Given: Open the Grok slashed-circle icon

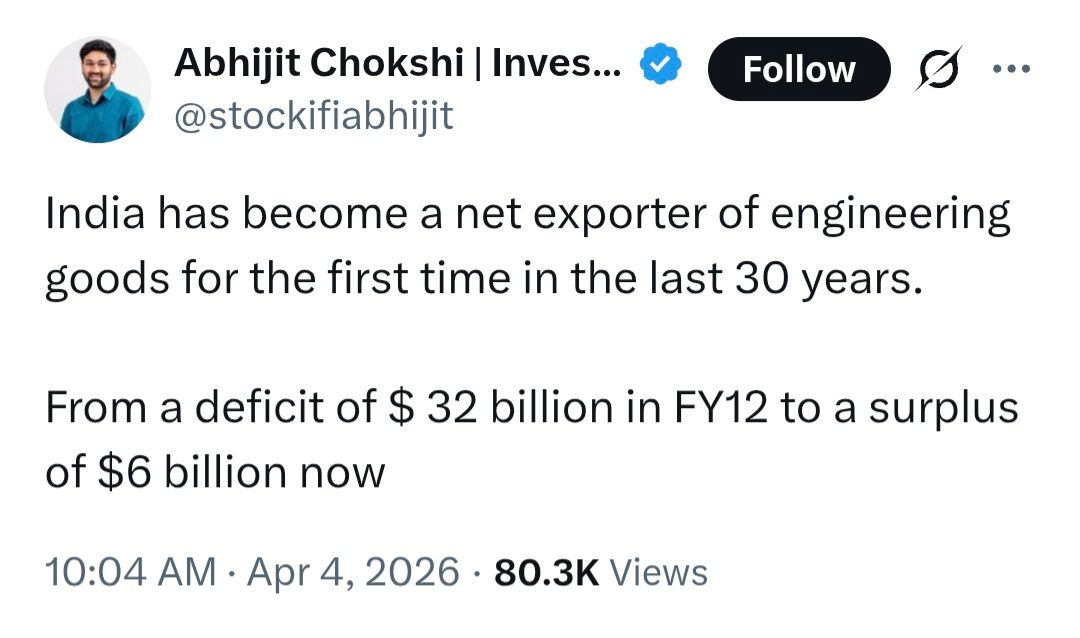Looking at the screenshot, I should coord(939,68).
